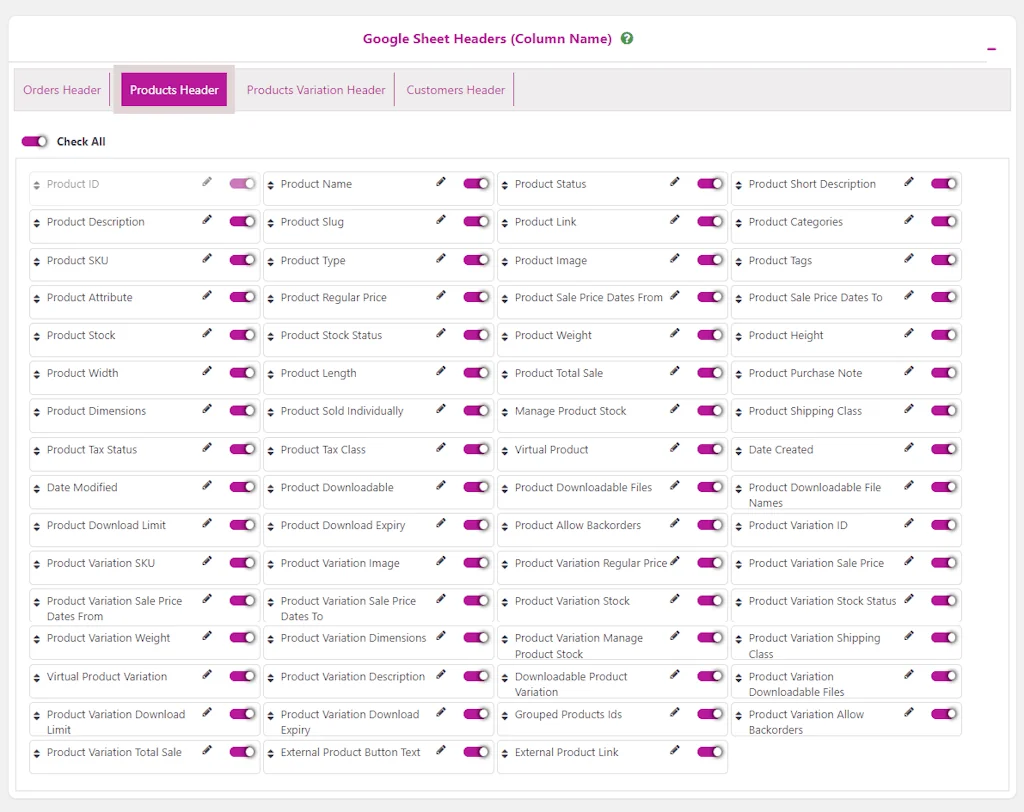Open the help tooltip beside the title
Image resolution: width=1024 pixels, height=812 pixels.
coord(627,38)
